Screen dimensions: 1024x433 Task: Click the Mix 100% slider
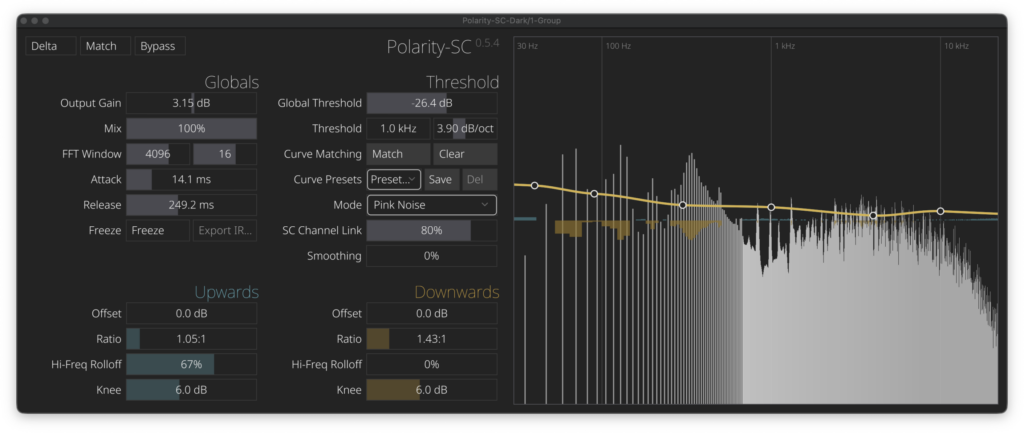191,129
